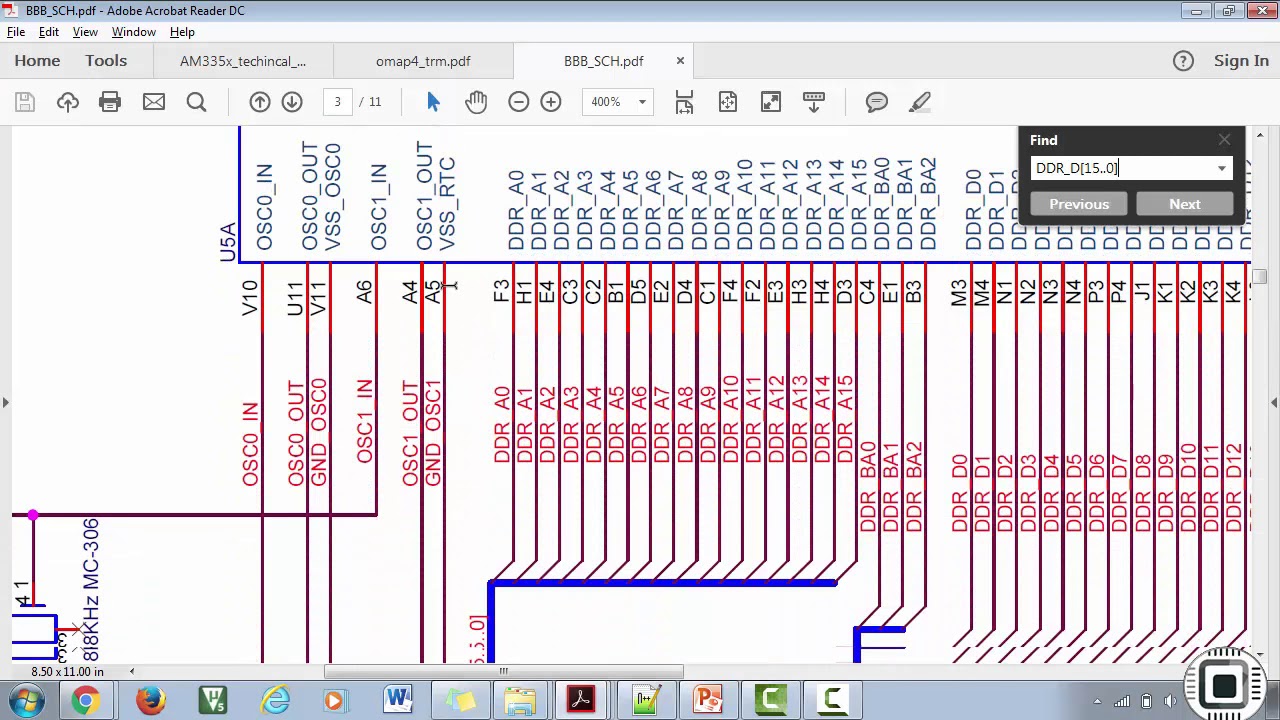Add a comment with speech bubble icon
Viewport: 1280px width, 720px height.
(x=877, y=102)
